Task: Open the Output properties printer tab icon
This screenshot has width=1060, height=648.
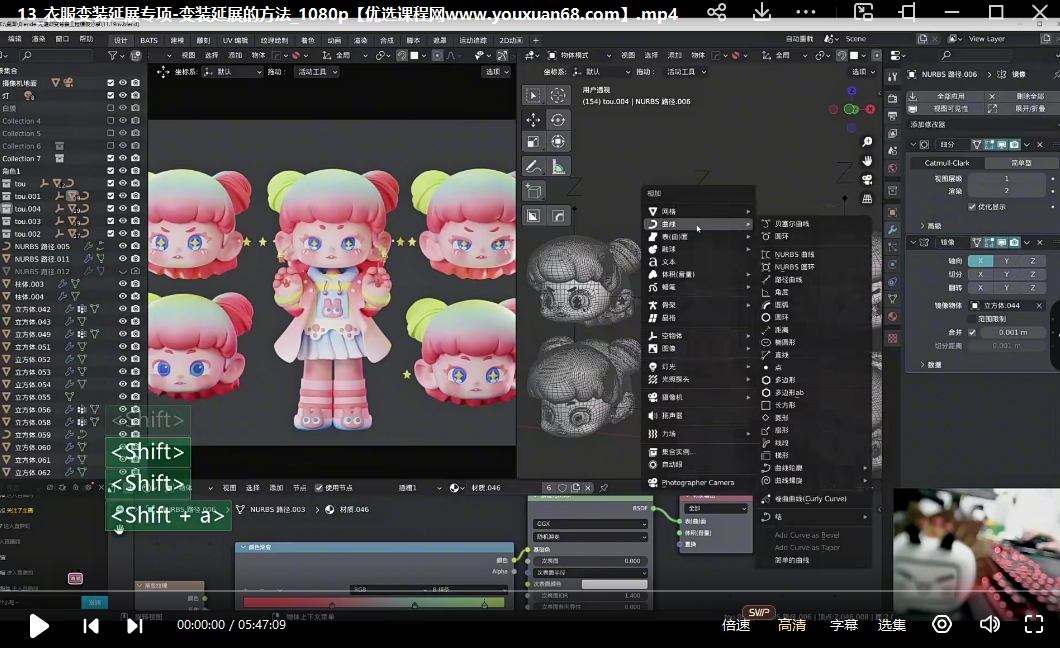Action: click(x=892, y=116)
